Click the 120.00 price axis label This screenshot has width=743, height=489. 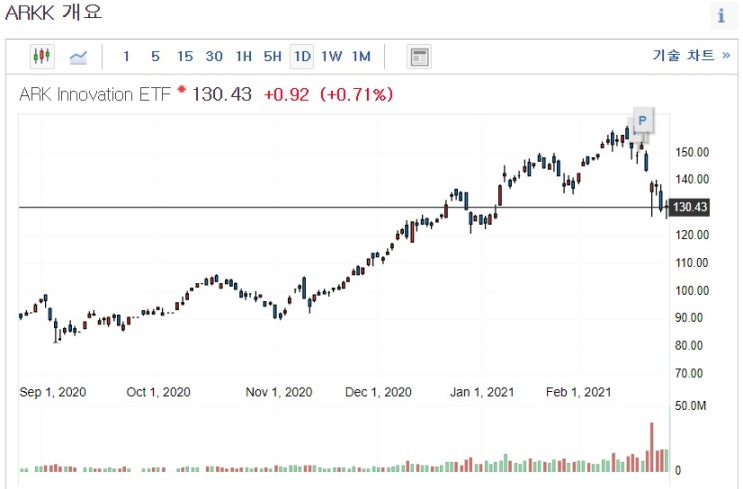(692, 235)
